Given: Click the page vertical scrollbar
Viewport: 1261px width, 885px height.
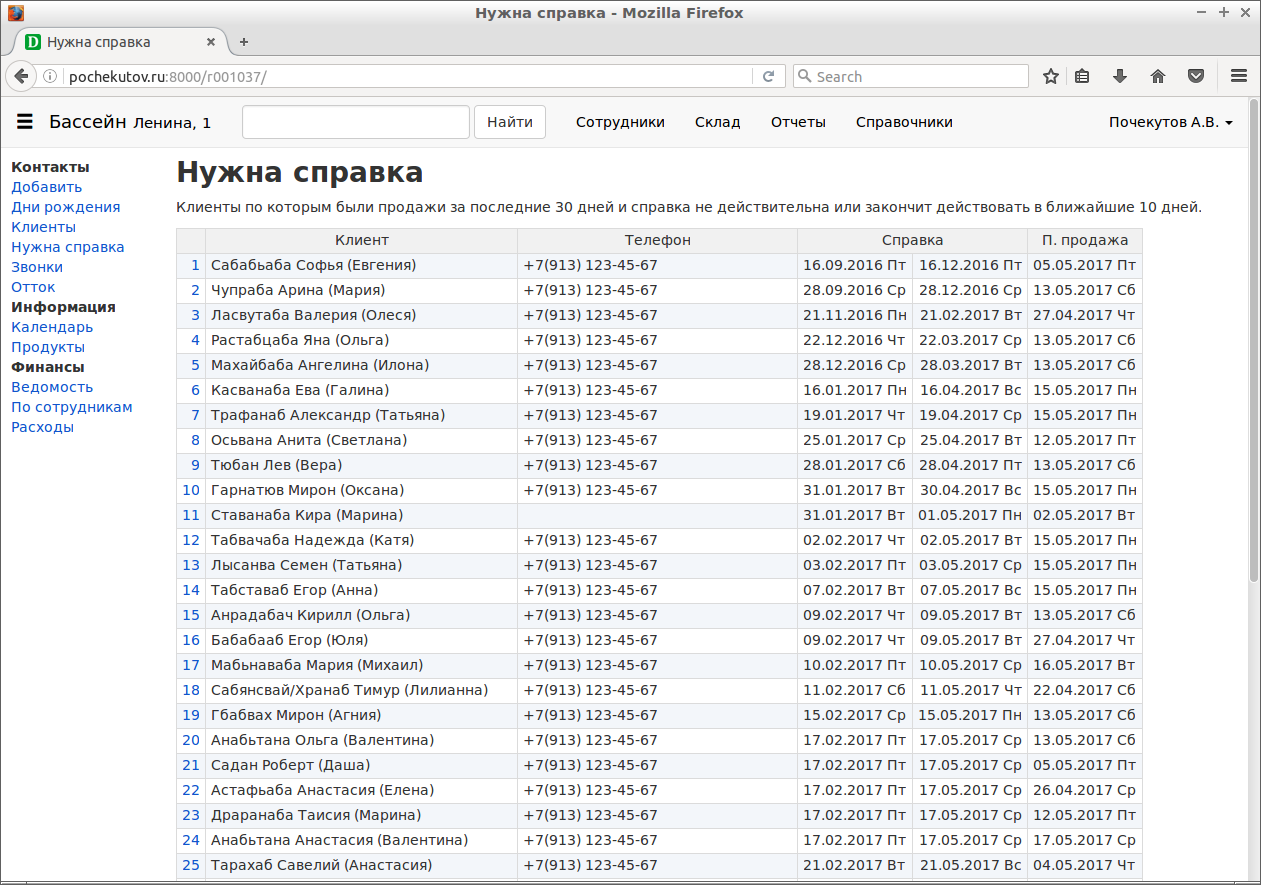Looking at the screenshot, I should [x=1254, y=340].
